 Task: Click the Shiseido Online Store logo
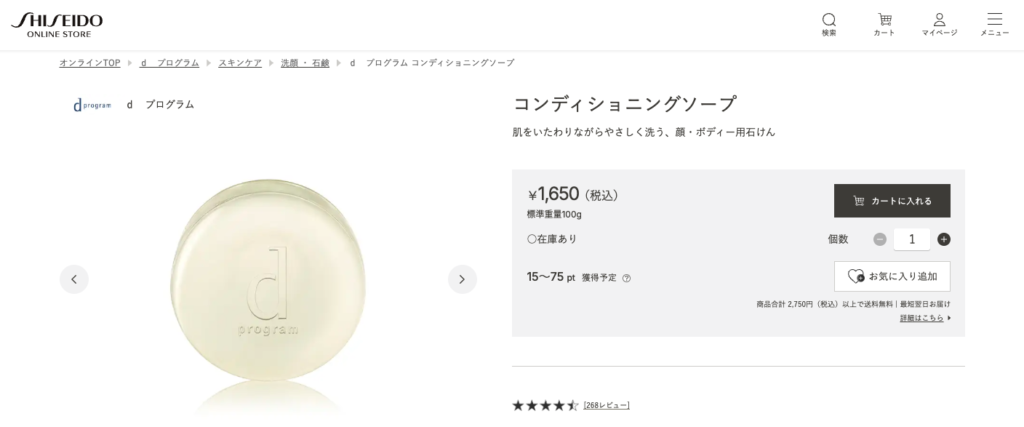pyautogui.click(x=56, y=25)
